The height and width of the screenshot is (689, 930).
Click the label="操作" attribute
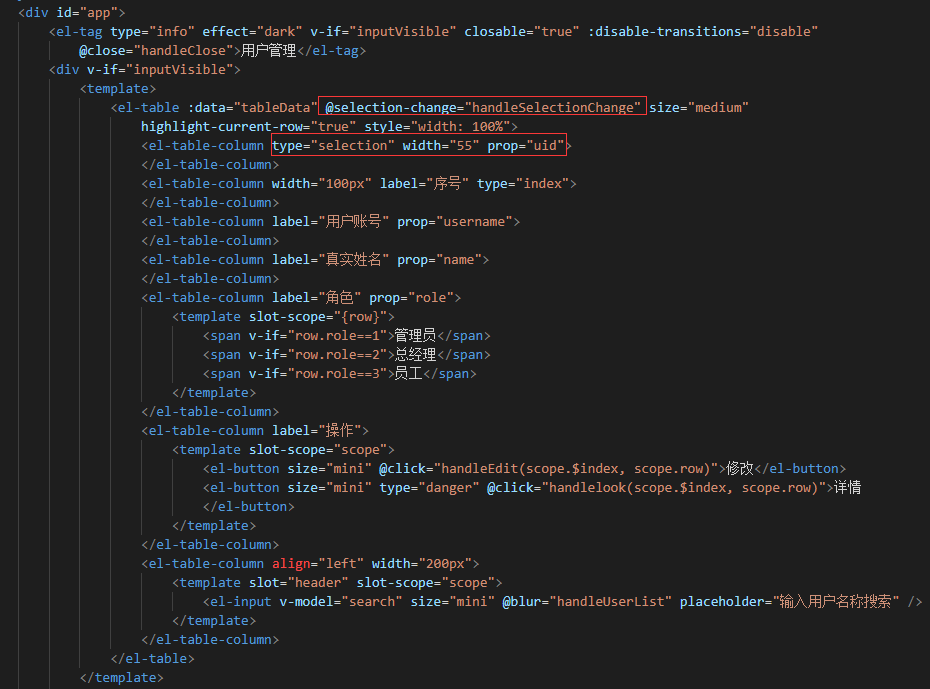[x=317, y=430]
